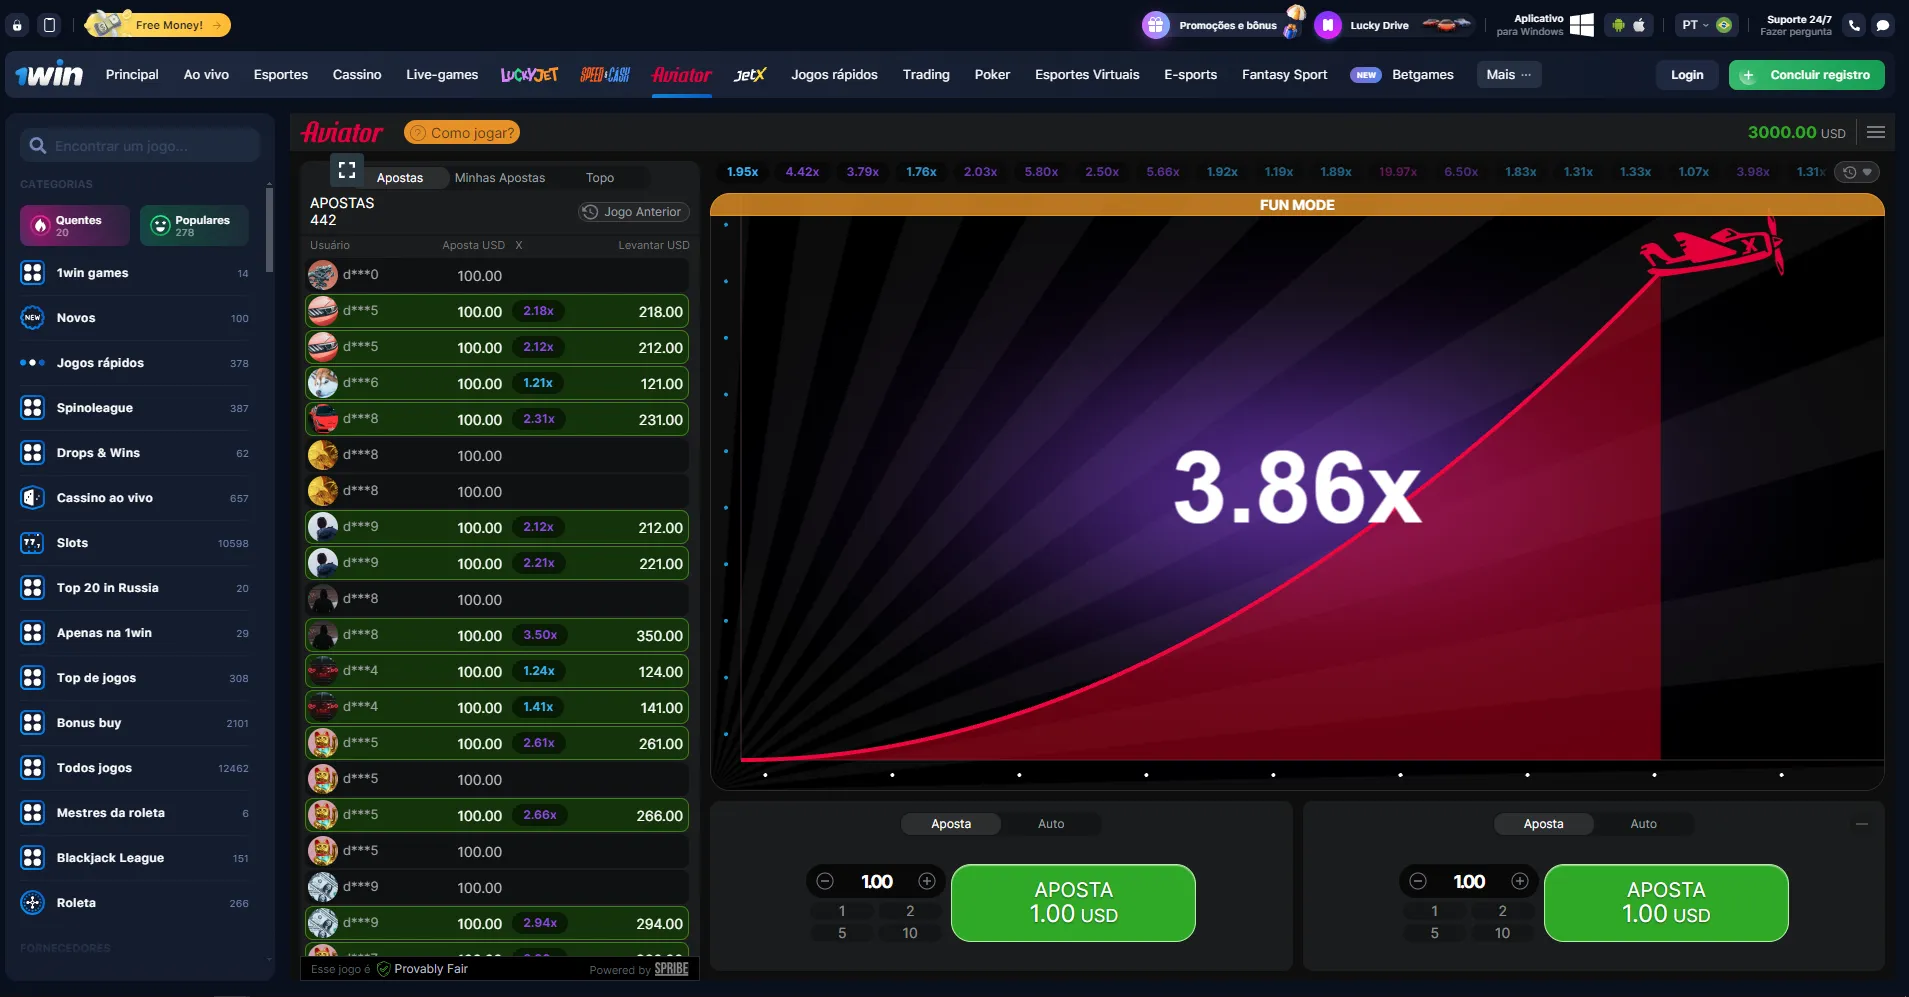This screenshot has height=997, width=1909.
Task: Open the support chat bubble icon
Action: point(1883,25)
